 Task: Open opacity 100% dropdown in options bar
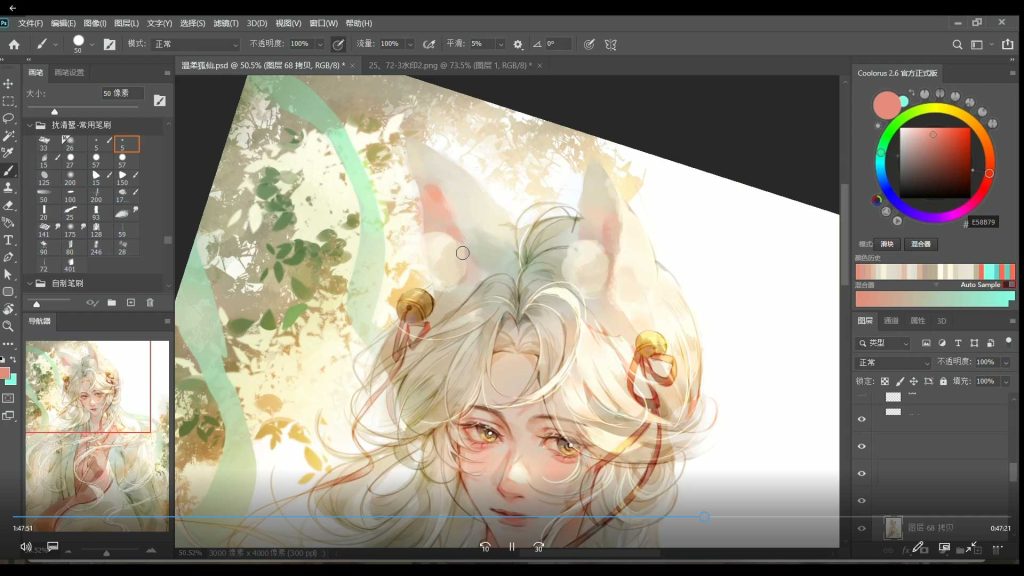320,44
